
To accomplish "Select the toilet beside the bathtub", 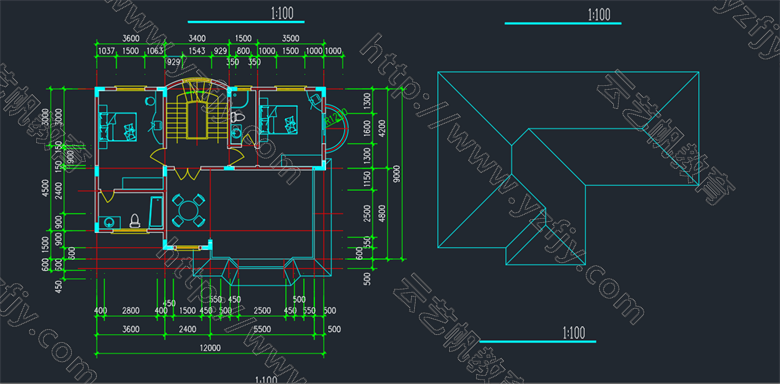I will pos(134,221).
